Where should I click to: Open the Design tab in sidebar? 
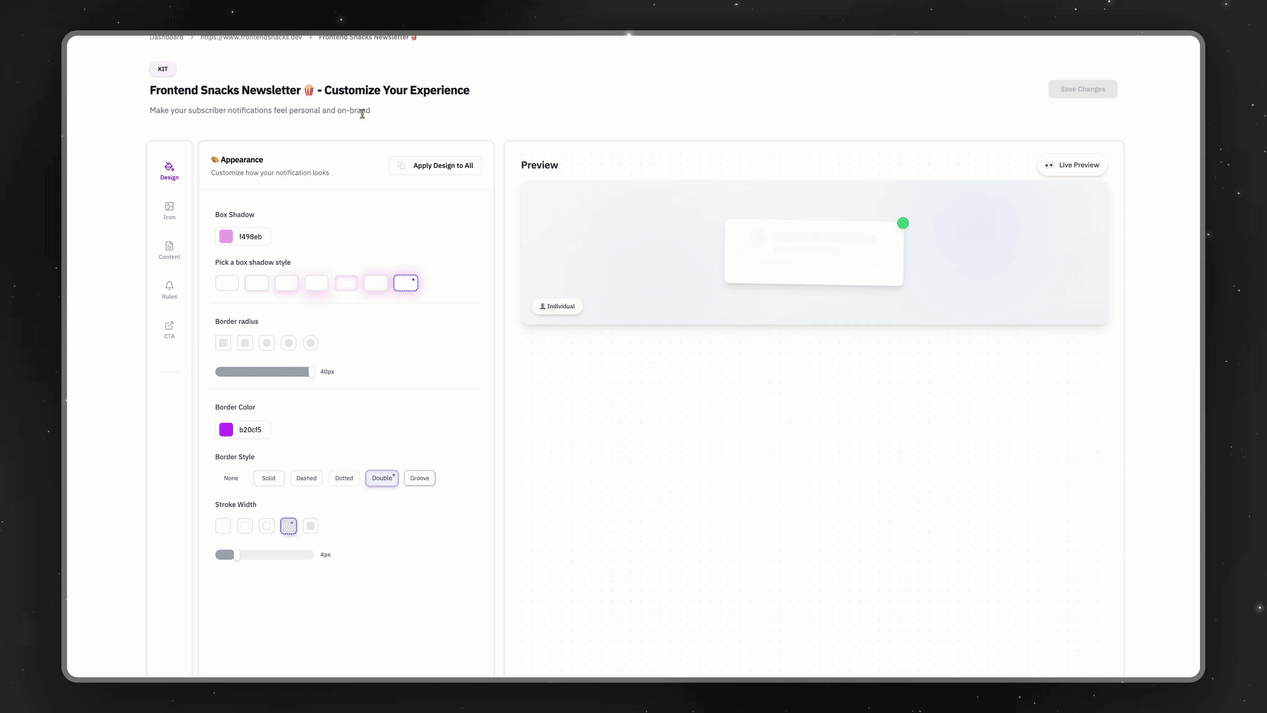click(x=169, y=171)
